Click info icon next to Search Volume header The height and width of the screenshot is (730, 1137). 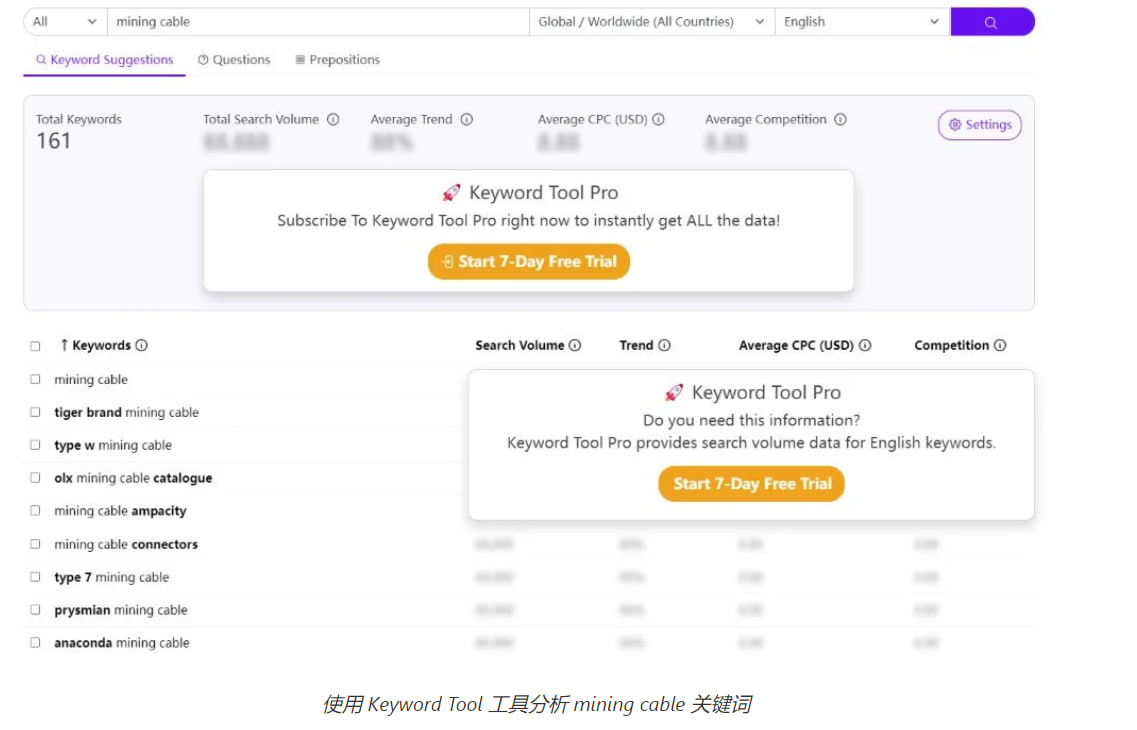pos(575,346)
